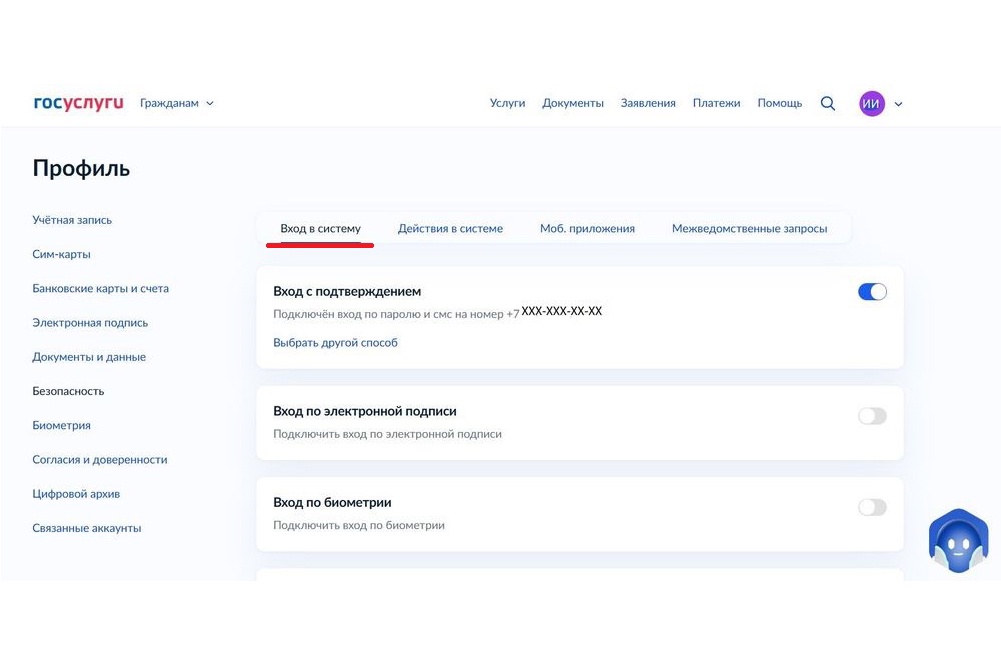The image size is (1001, 668).
Task: Disable the Вход с подтверждением toggle
Action: tap(872, 292)
